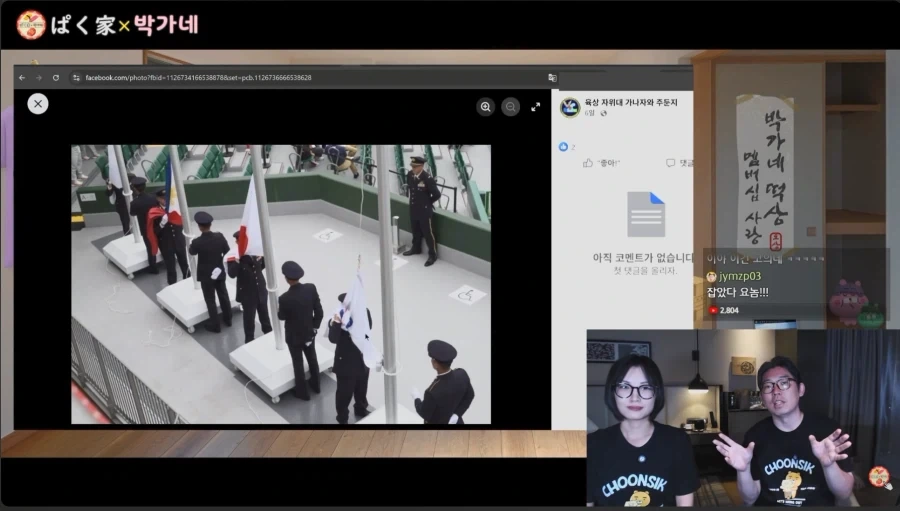Click the public globe privacy icon
Viewport: 900px width, 511px height.
(x=603, y=113)
